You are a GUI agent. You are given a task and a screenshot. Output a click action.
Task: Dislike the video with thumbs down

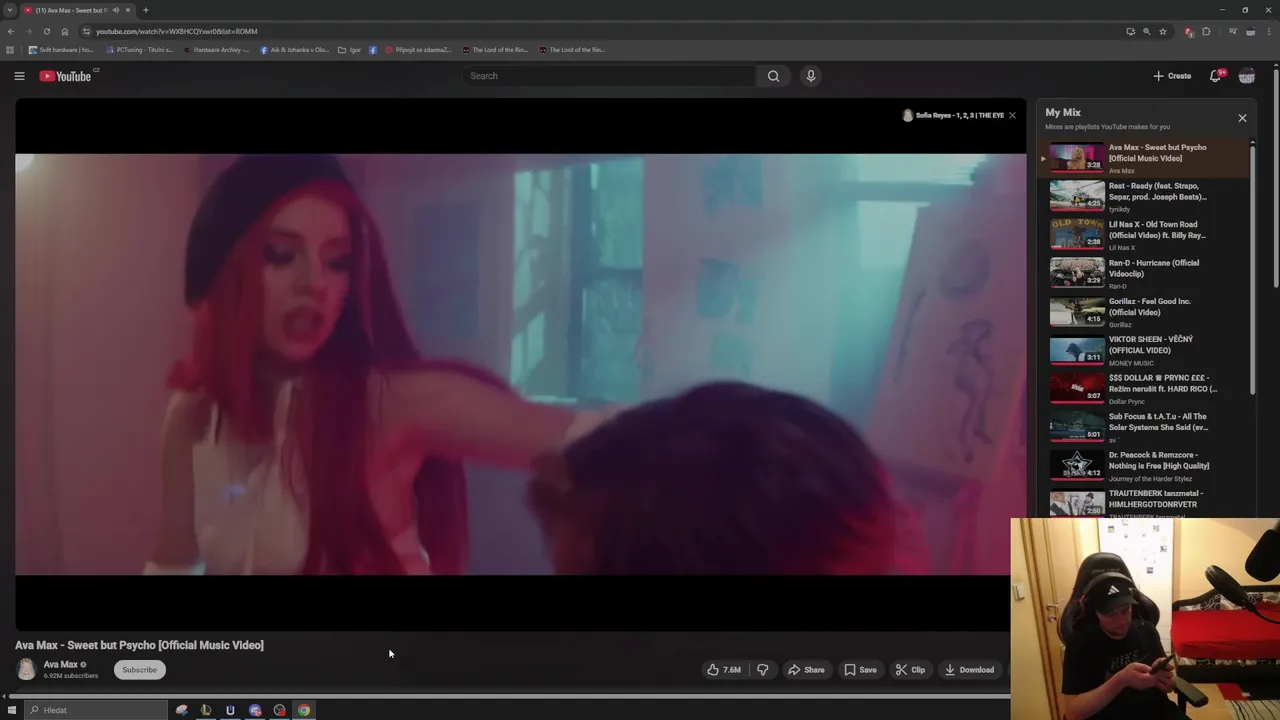click(763, 670)
